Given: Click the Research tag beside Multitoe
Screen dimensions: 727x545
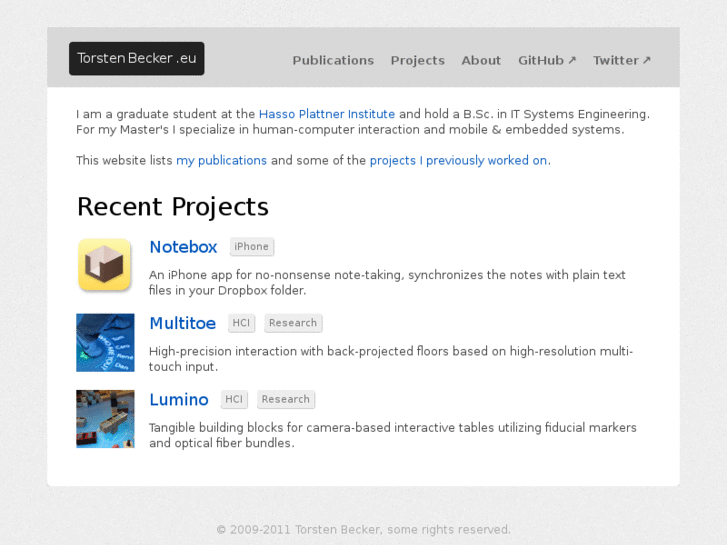Looking at the screenshot, I should tap(293, 323).
